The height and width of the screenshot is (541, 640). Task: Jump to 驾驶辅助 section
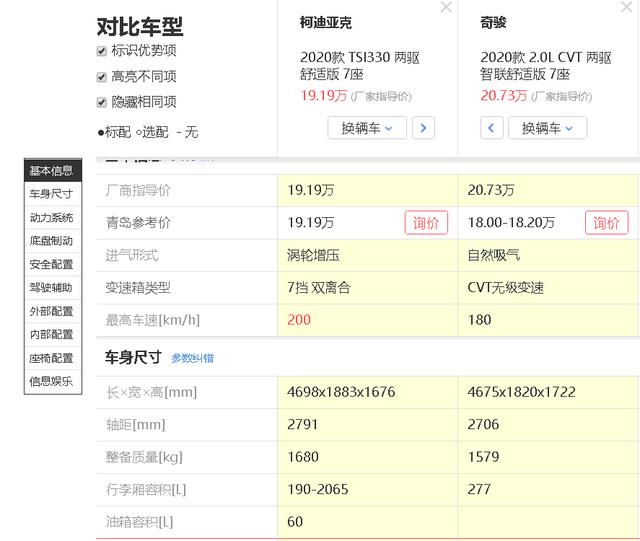click(x=53, y=287)
